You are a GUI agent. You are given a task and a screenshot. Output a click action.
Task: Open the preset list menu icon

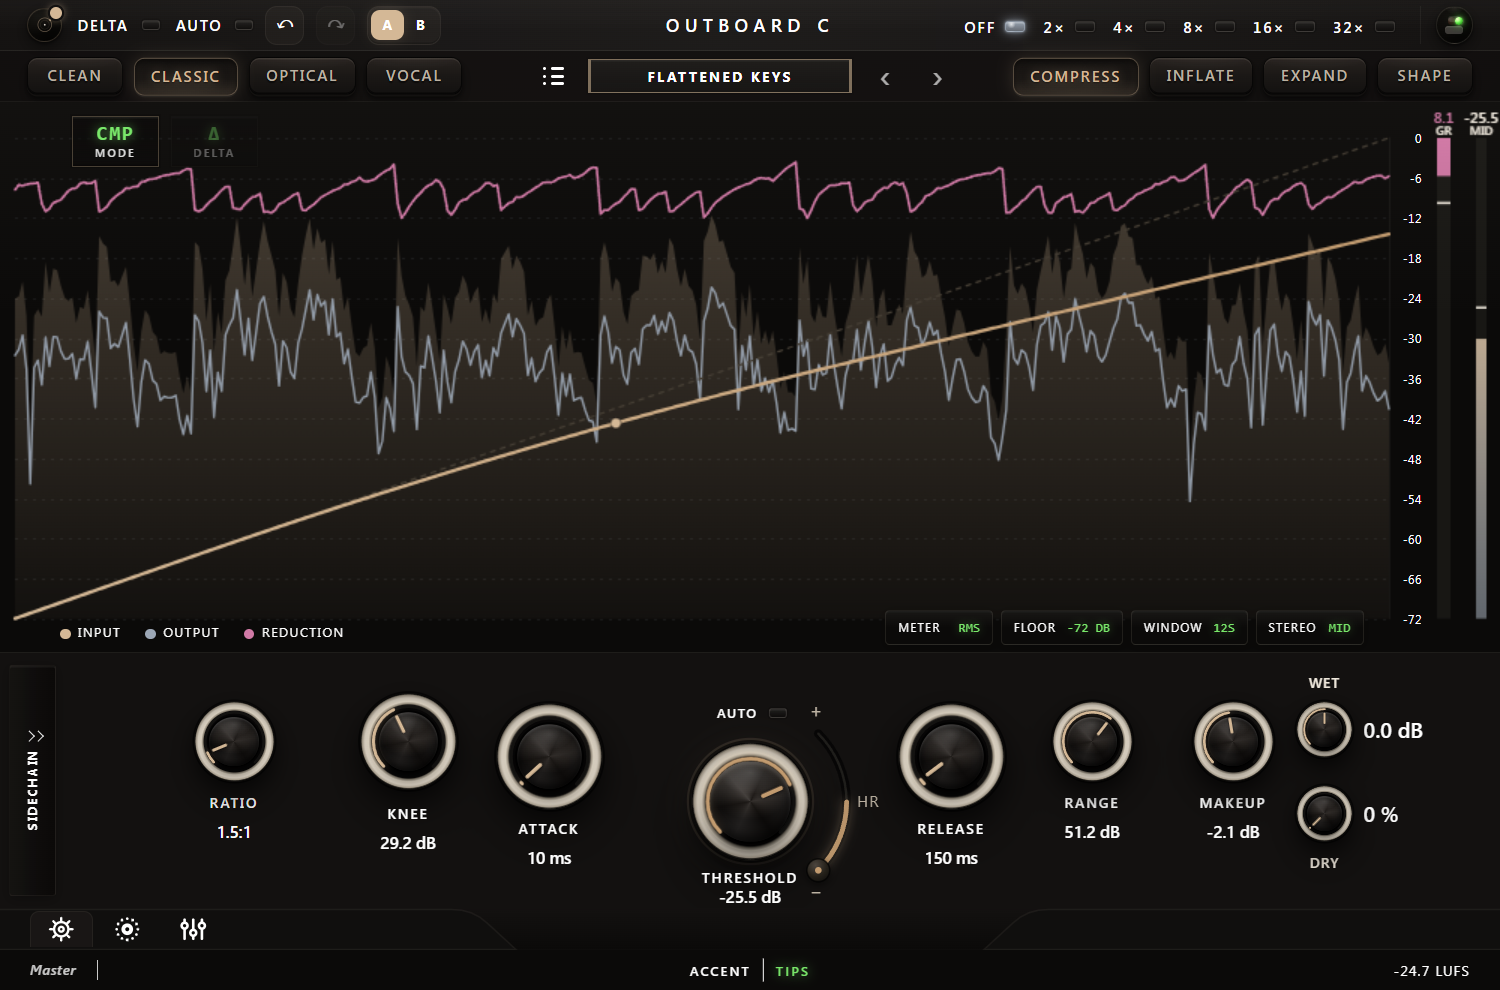coord(553,76)
